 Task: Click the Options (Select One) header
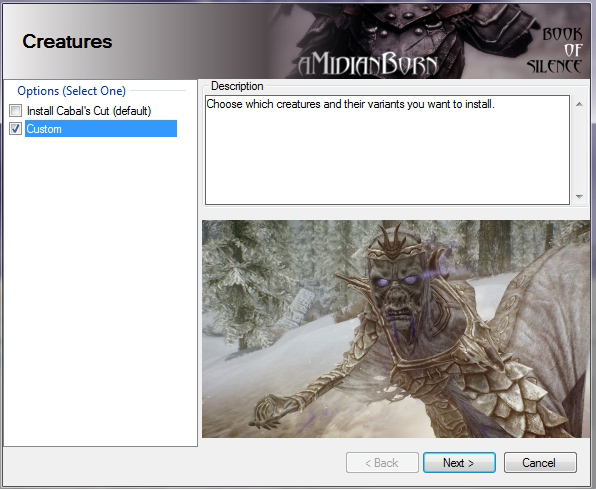click(71, 91)
